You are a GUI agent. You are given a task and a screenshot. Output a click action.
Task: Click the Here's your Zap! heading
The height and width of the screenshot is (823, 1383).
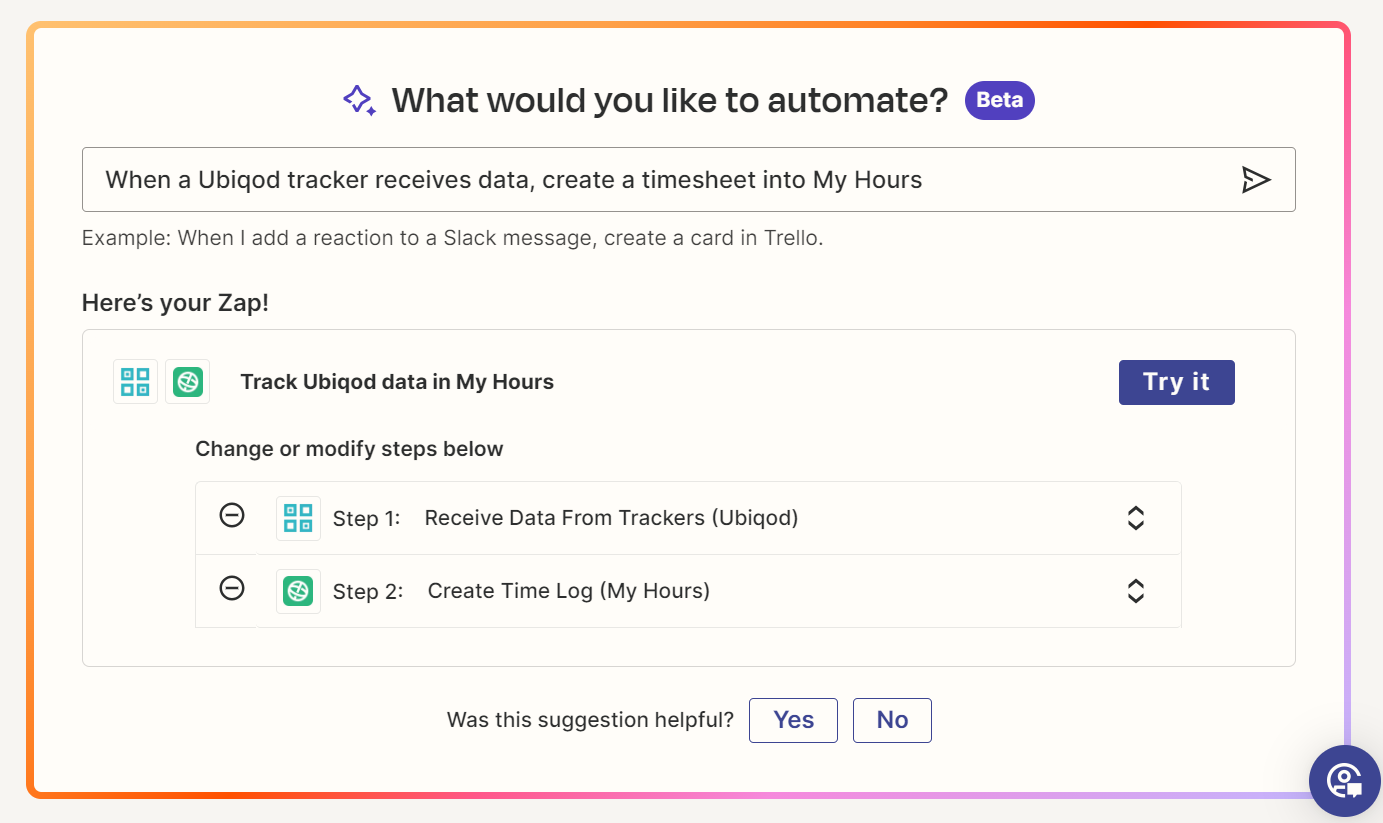(x=175, y=303)
